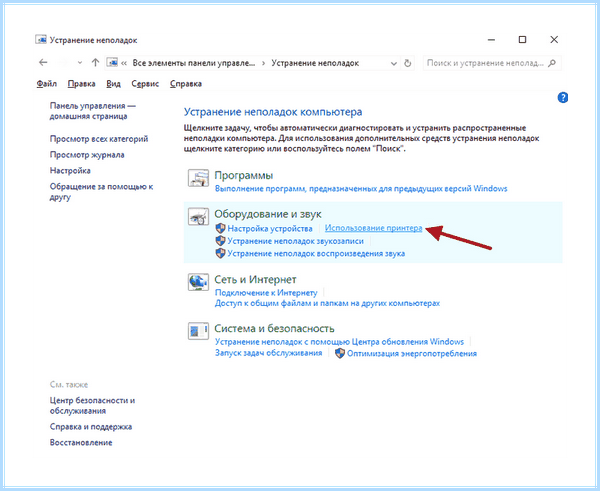The height and width of the screenshot is (491, 600).
Task: Click Обращение за помощью к другу link
Action: click(x=101, y=192)
